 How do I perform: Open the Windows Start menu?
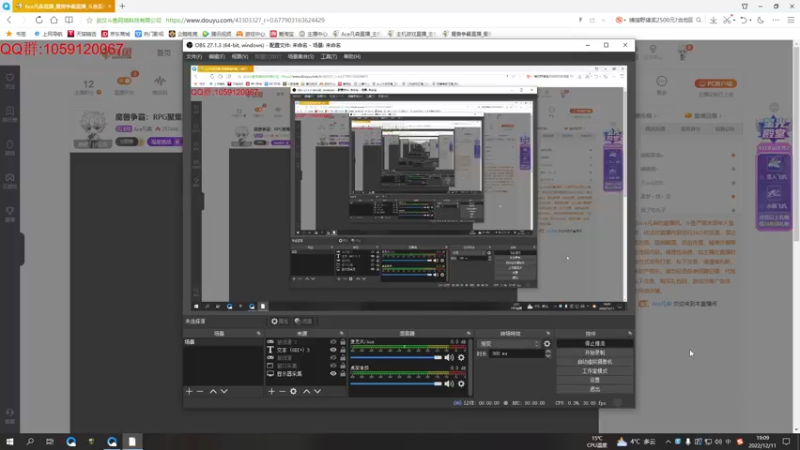[x=10, y=441]
